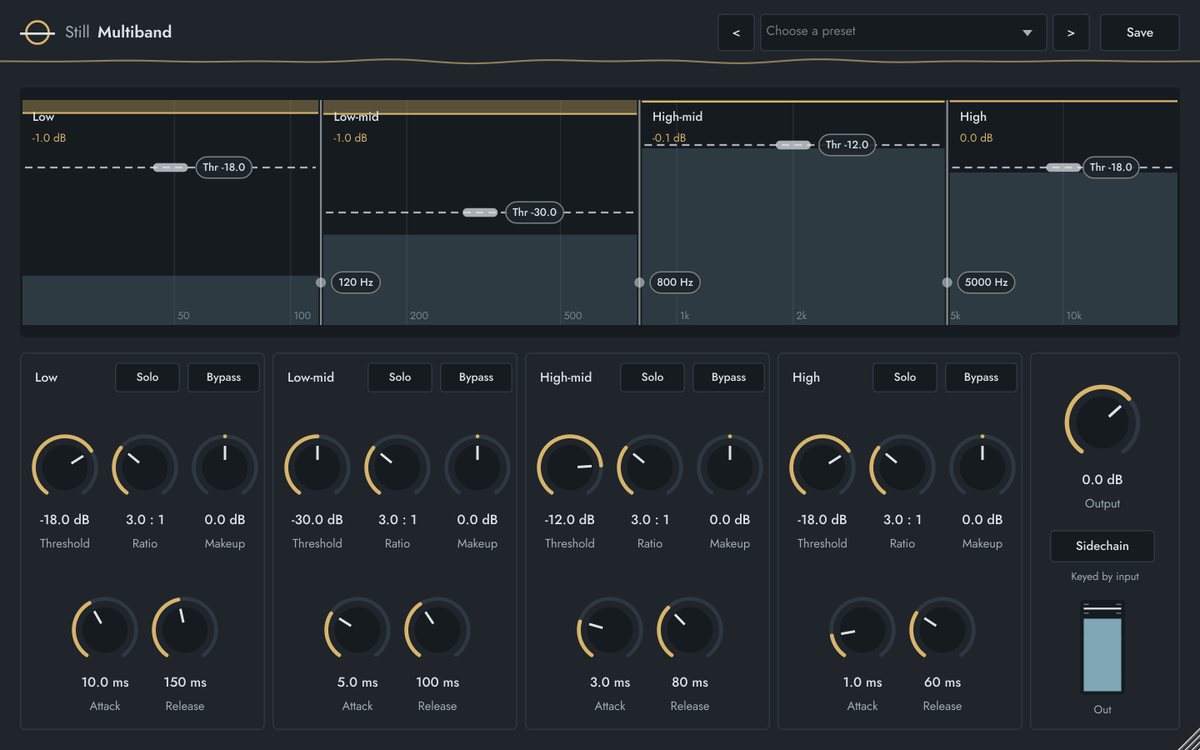
Task: Click the Low band Ratio knob
Action: [x=145, y=467]
